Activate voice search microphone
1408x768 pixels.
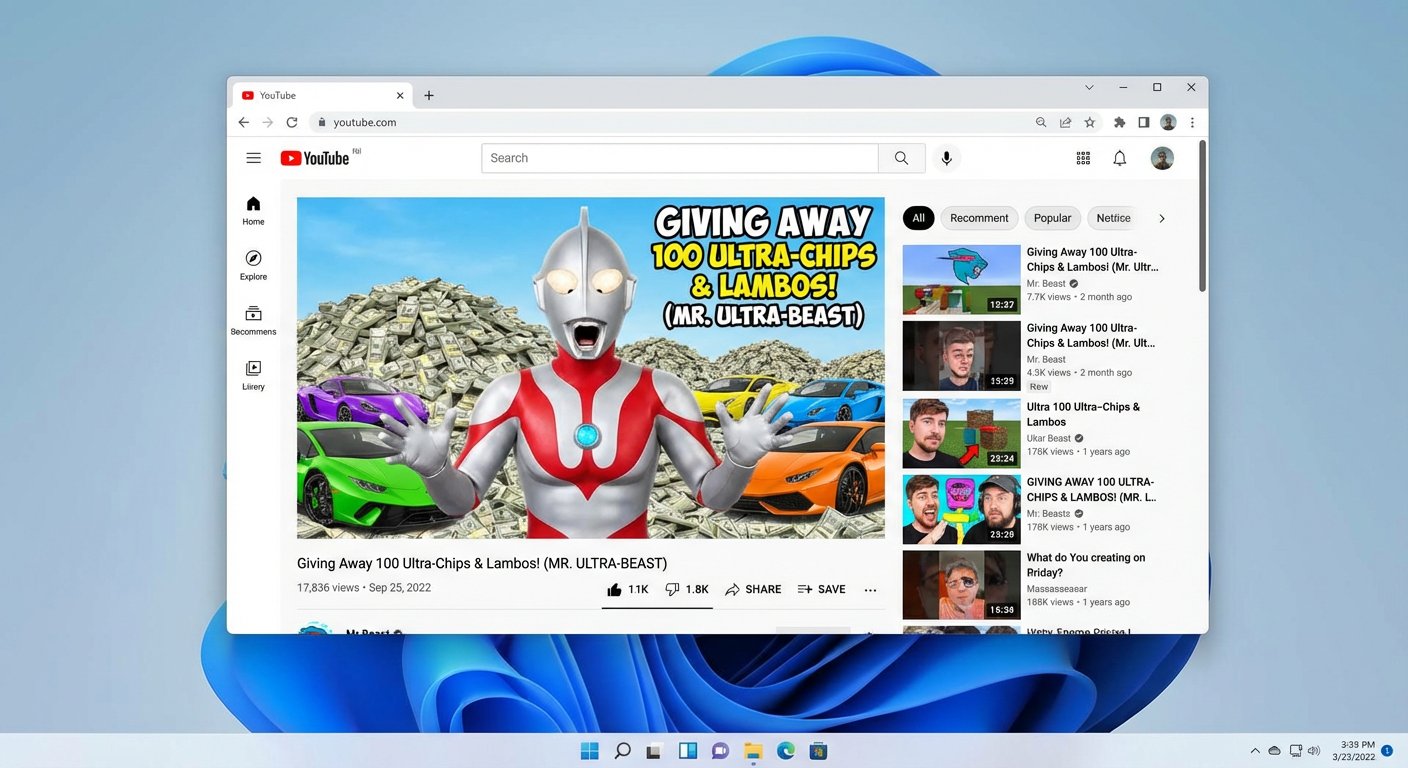click(x=946, y=158)
